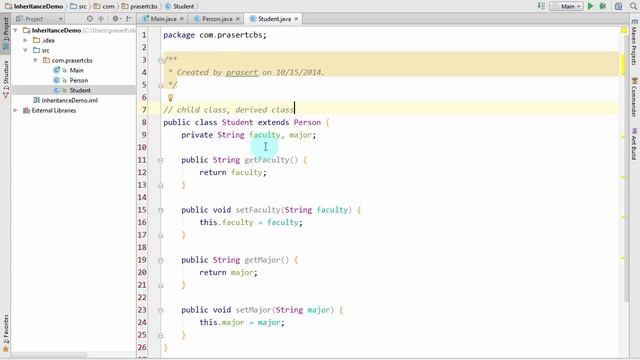Collapse the InheritanceDemo project root
The image size is (640, 360).
click(16, 30)
